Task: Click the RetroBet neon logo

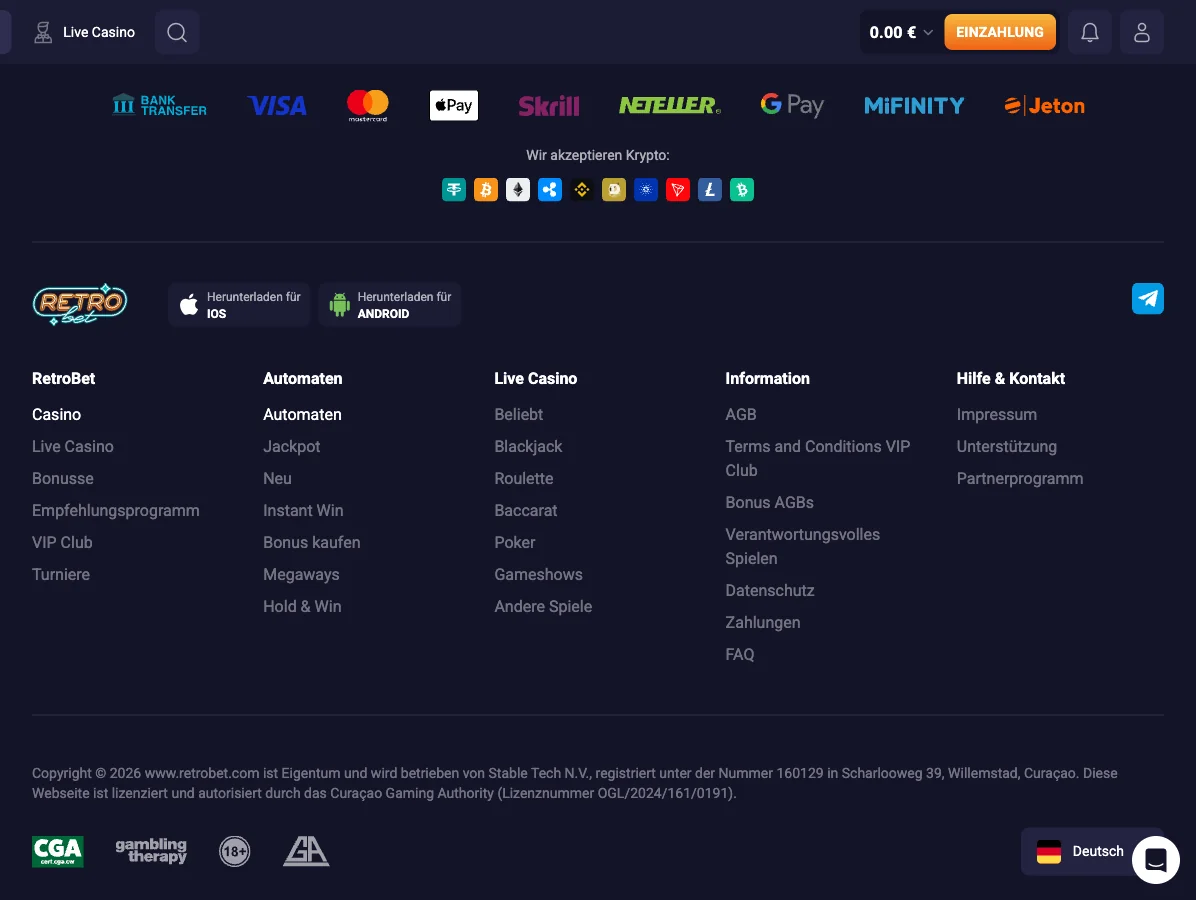Action: point(80,304)
